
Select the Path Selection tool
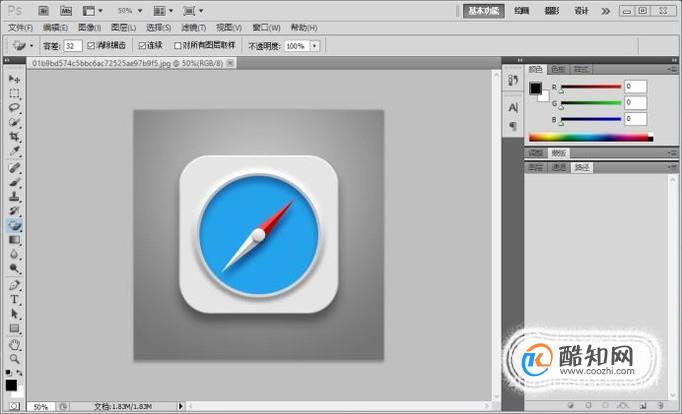pyautogui.click(x=14, y=314)
